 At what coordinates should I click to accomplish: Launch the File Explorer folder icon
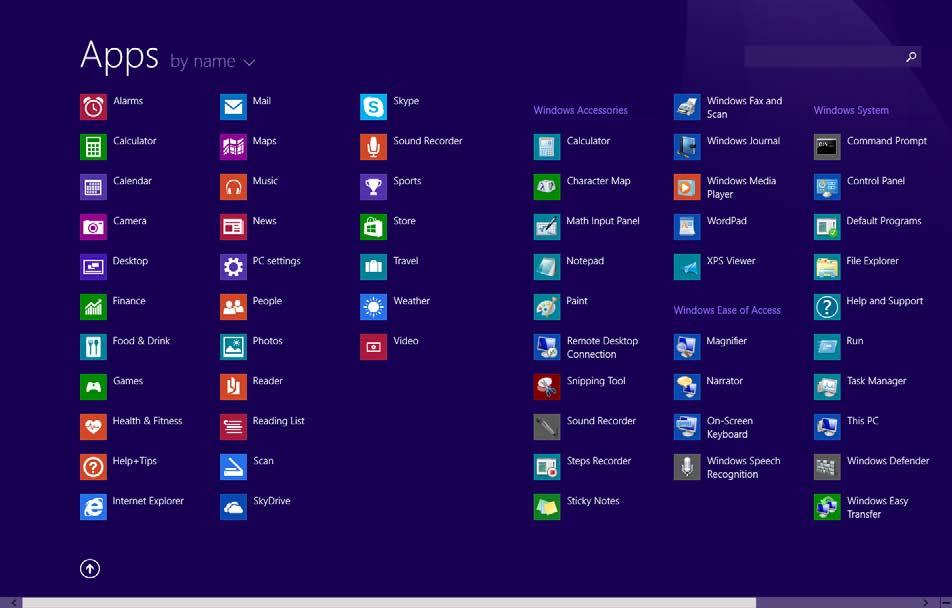tap(827, 267)
